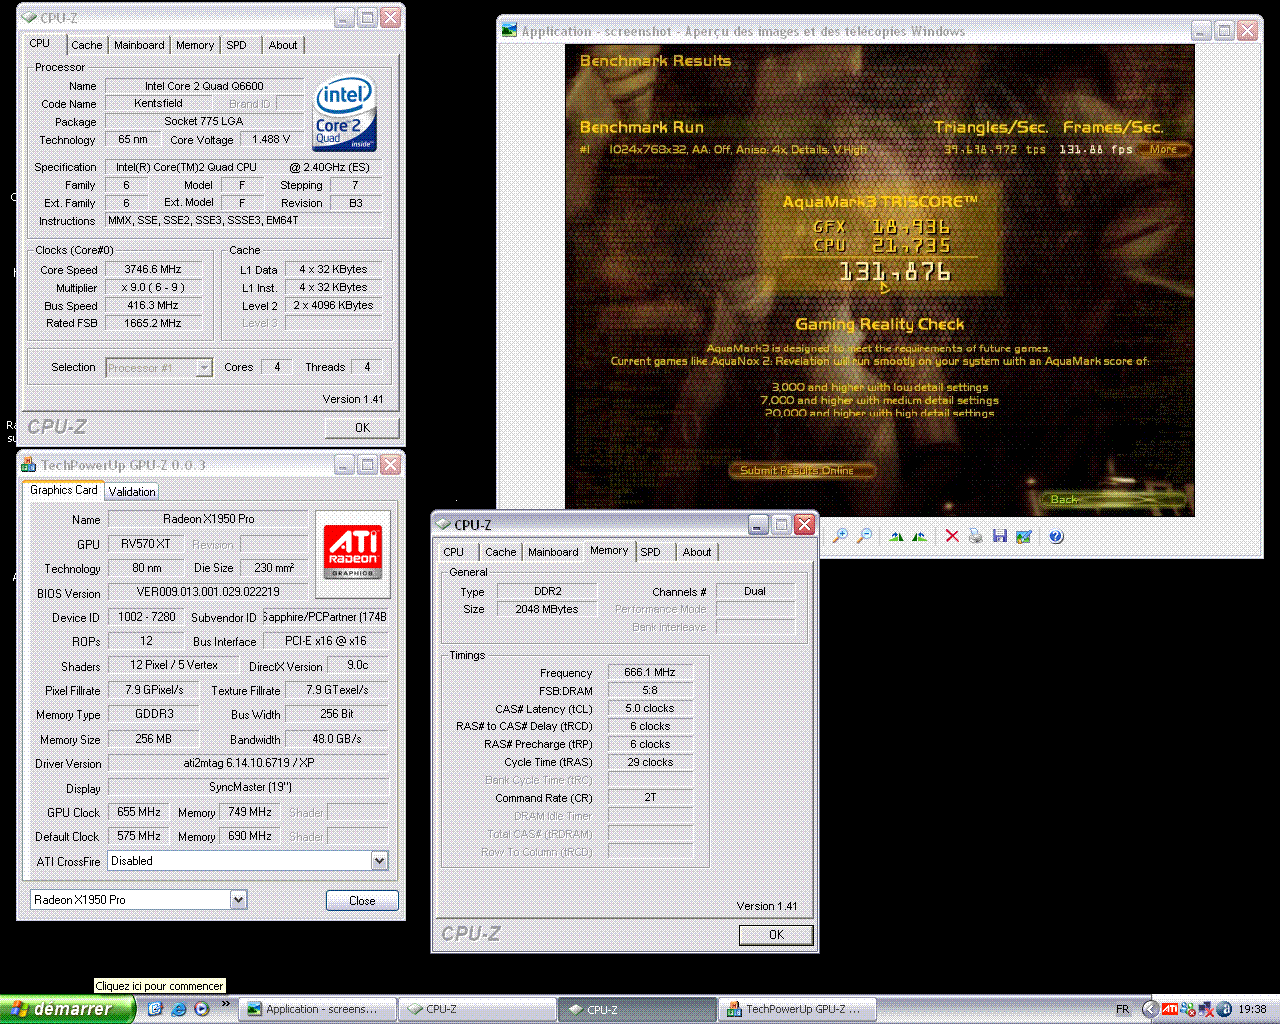Open ATI CrossFire Disabled dropdown

[x=379, y=861]
